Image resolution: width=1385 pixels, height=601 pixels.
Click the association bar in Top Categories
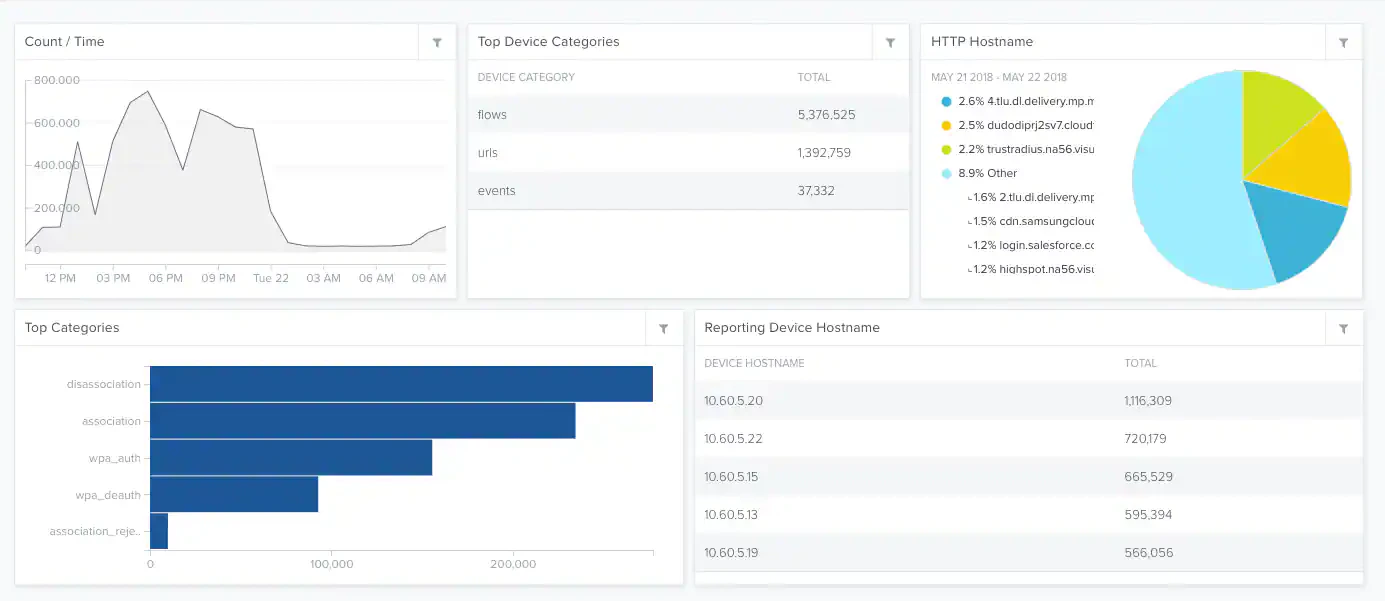(x=363, y=421)
